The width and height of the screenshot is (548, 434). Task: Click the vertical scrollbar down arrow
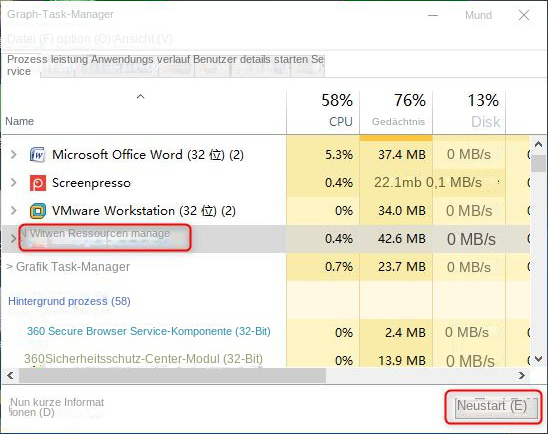[539, 359]
